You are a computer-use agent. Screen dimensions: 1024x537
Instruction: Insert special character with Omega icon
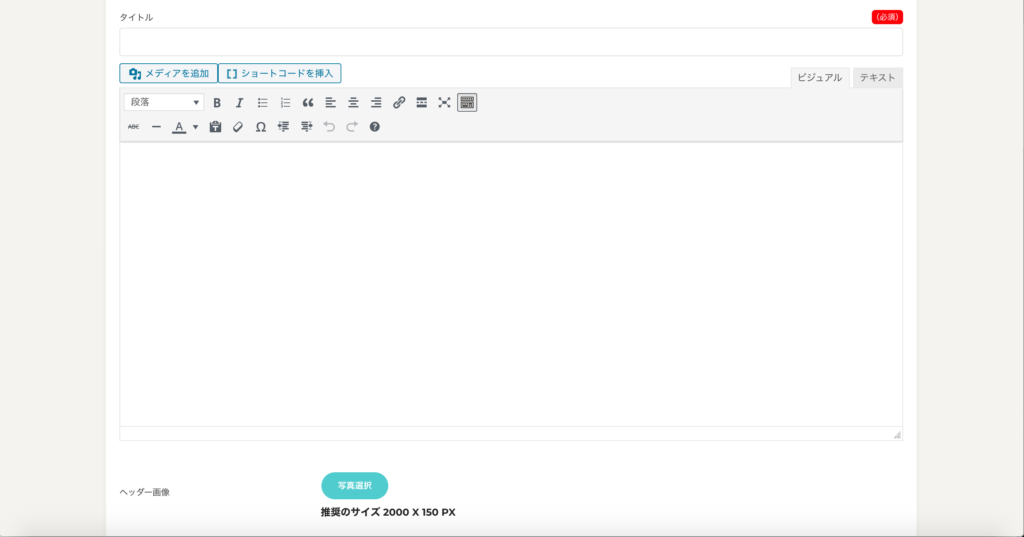pos(261,127)
